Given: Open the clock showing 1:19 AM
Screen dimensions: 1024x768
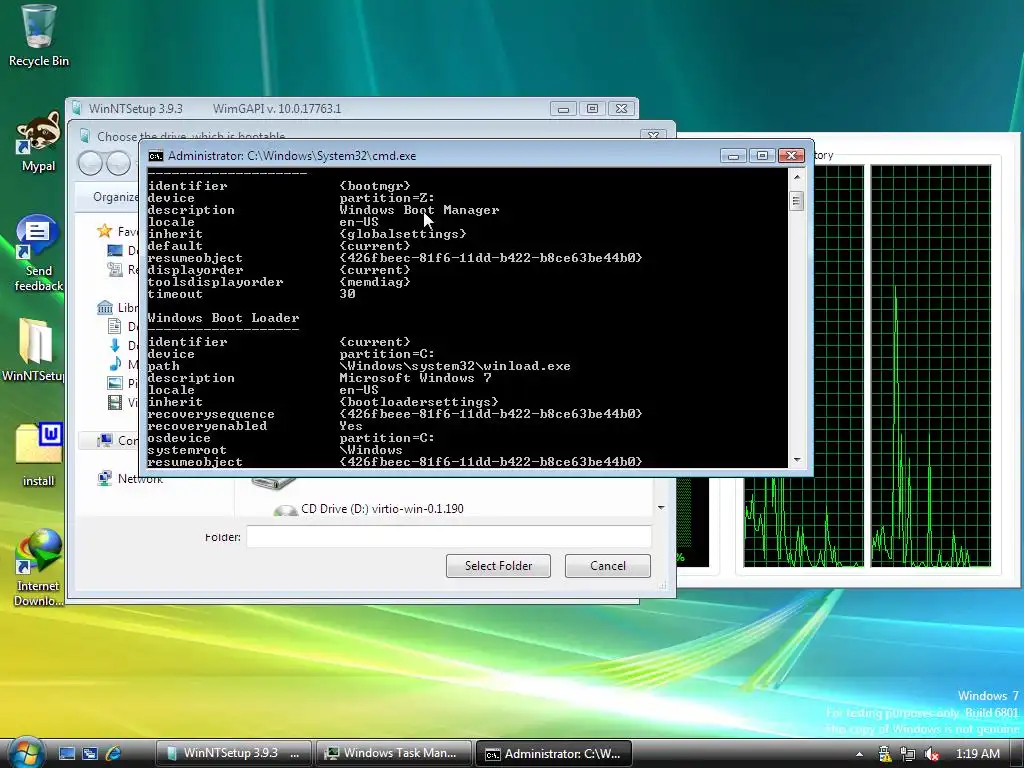Looking at the screenshot, I should [978, 754].
